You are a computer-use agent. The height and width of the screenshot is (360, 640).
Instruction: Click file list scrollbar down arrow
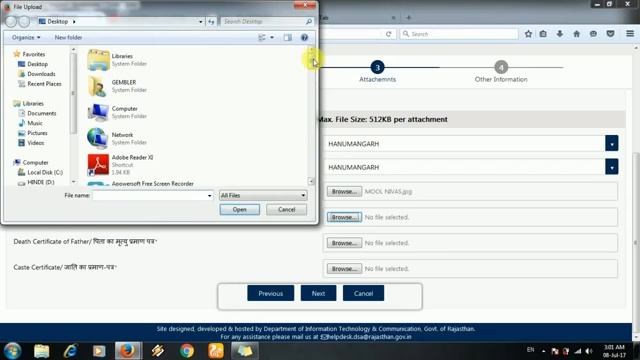(x=311, y=181)
